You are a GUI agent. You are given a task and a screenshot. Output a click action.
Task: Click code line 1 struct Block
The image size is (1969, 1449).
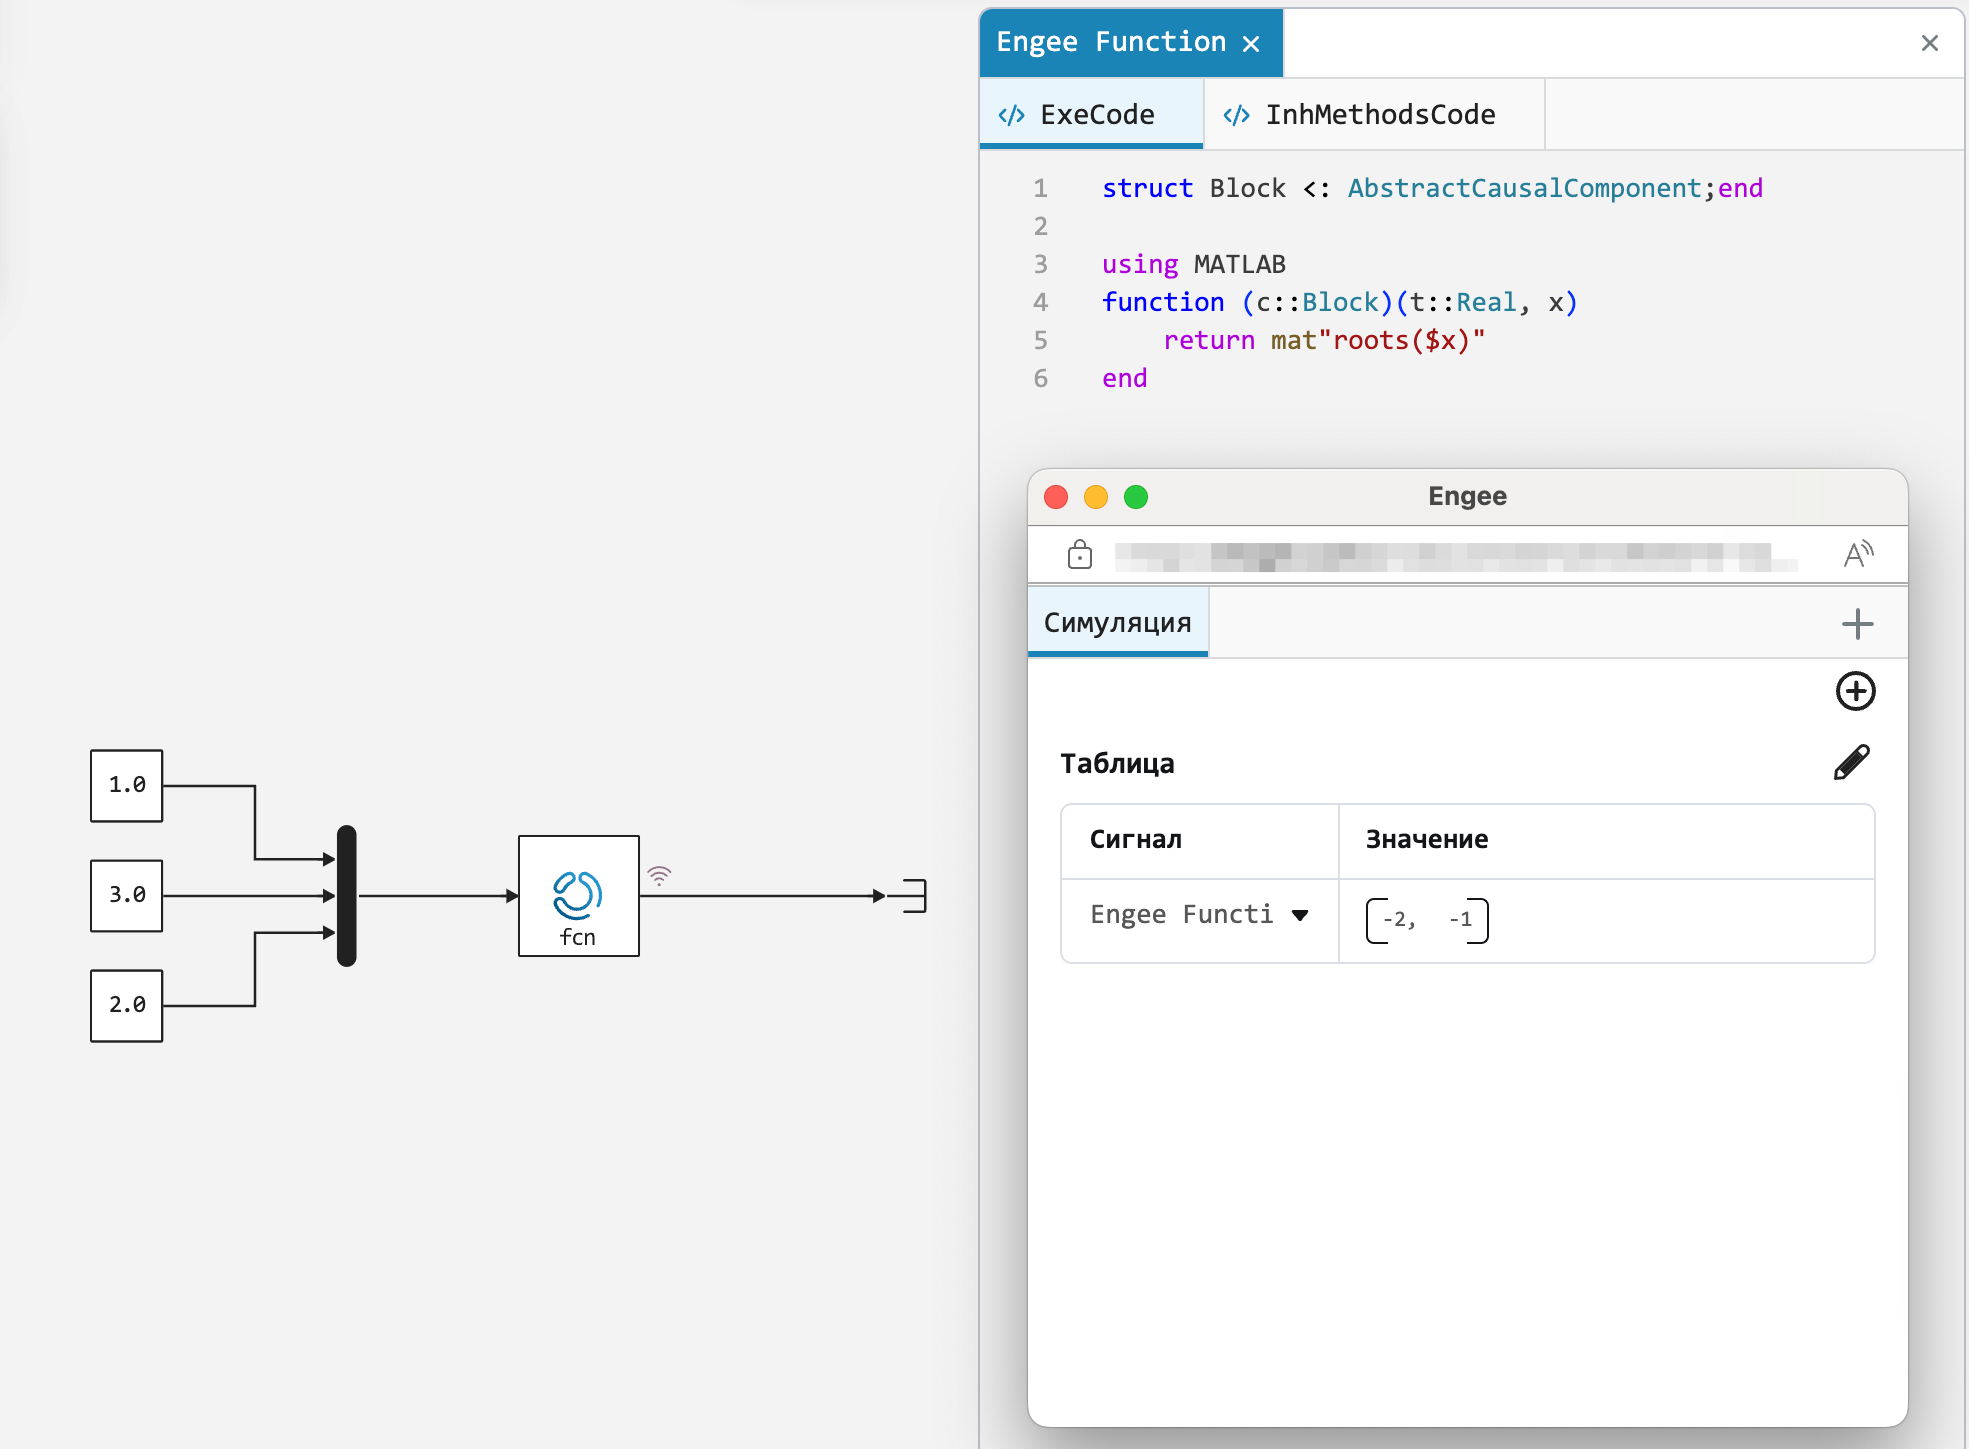tap(1432, 188)
